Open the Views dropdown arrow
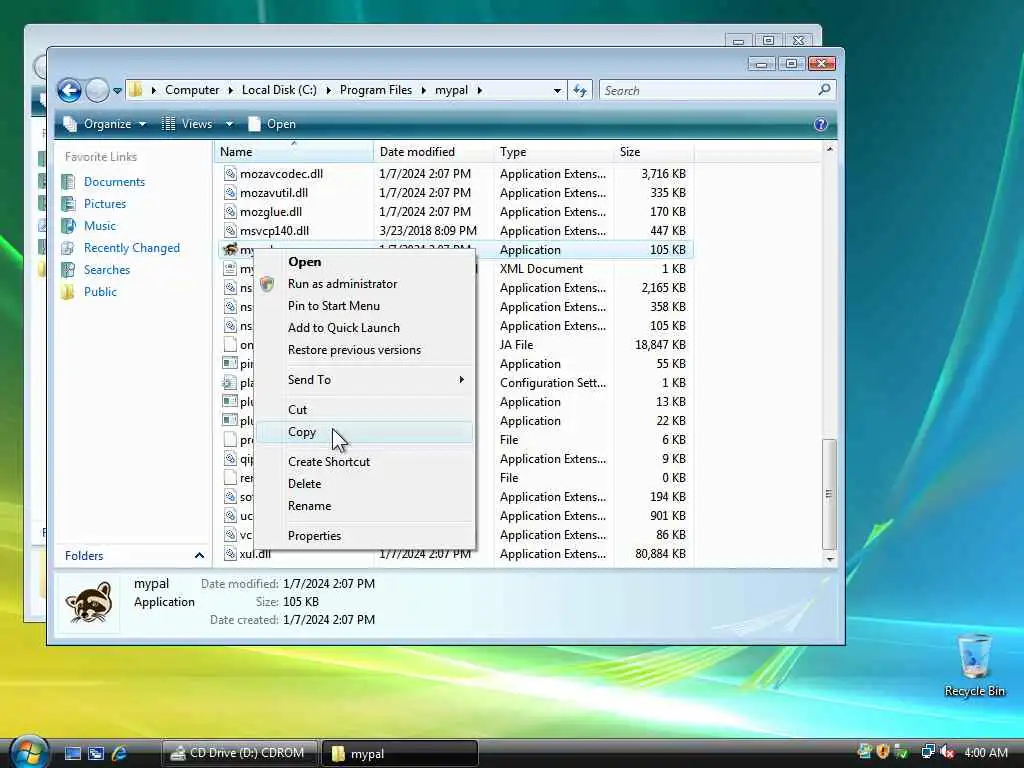Image resolution: width=1024 pixels, height=768 pixels. [x=229, y=124]
